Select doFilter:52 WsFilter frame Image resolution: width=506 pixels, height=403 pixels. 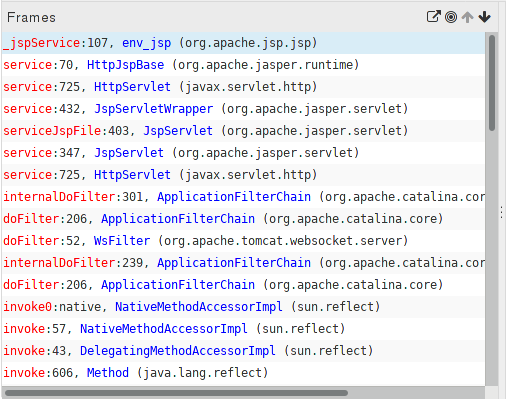tap(243, 241)
